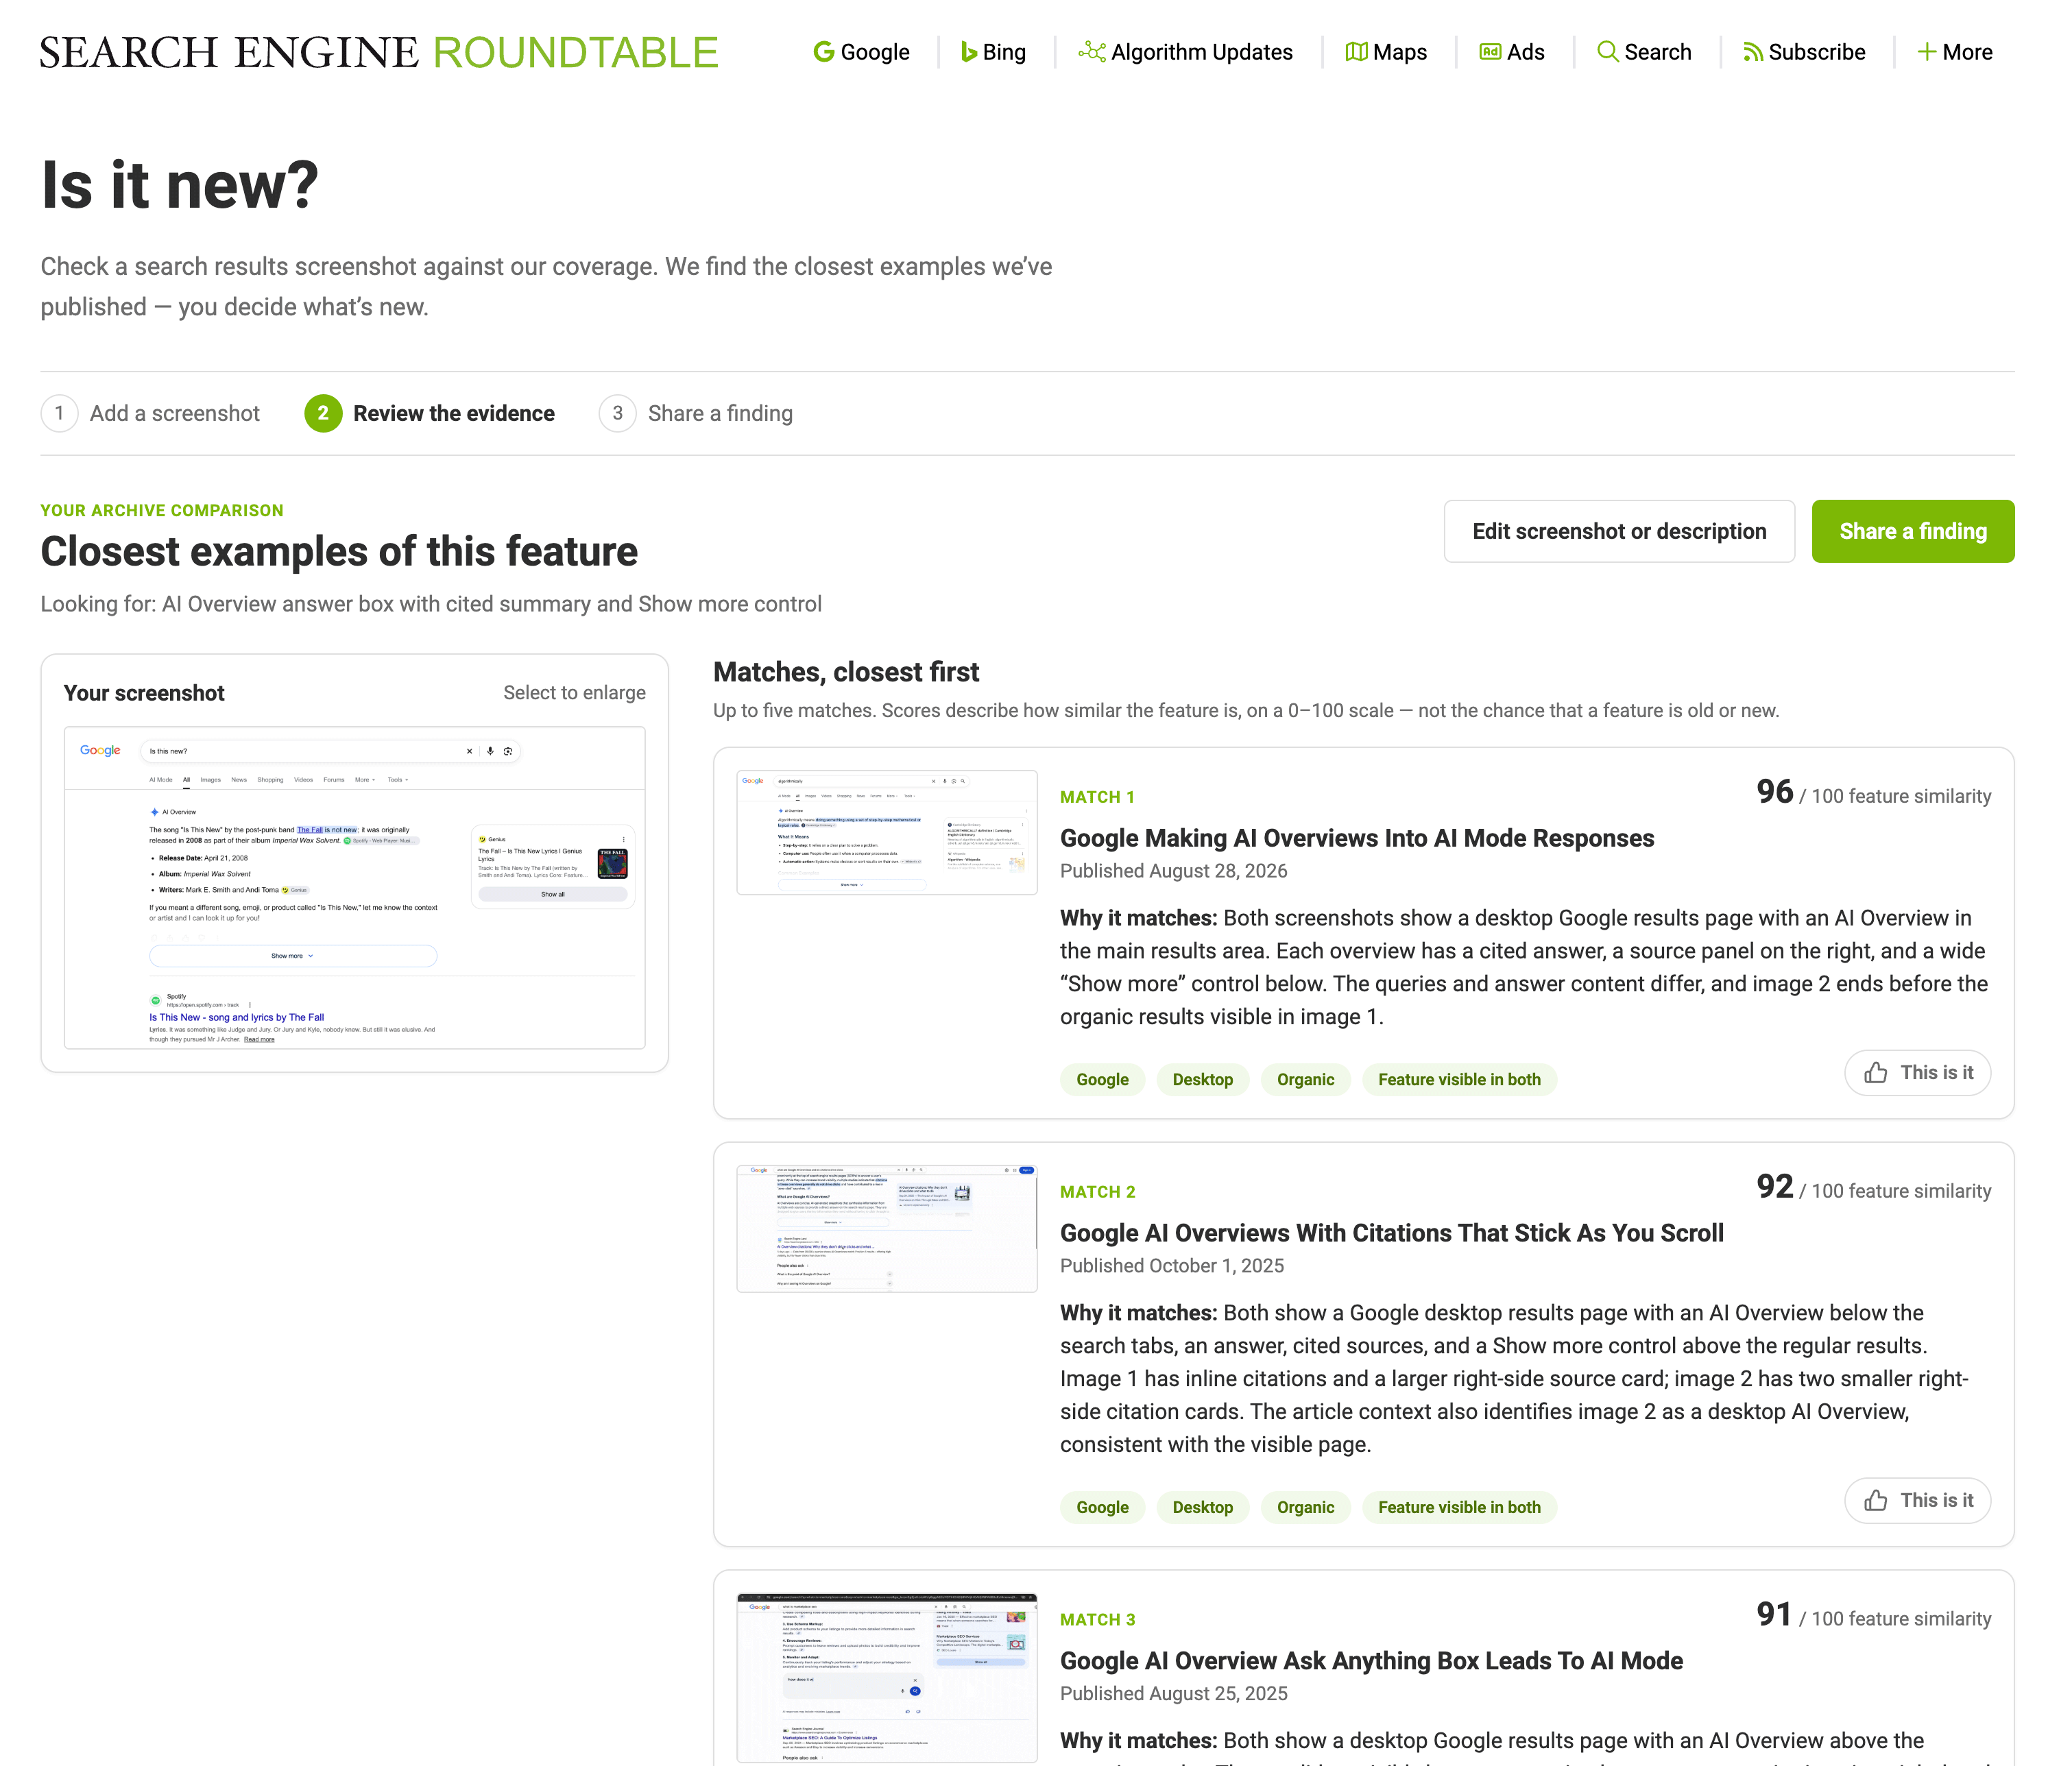Click Desktop tag on Match 1
This screenshot has height=1766, width=2072.
pyautogui.click(x=1202, y=1079)
